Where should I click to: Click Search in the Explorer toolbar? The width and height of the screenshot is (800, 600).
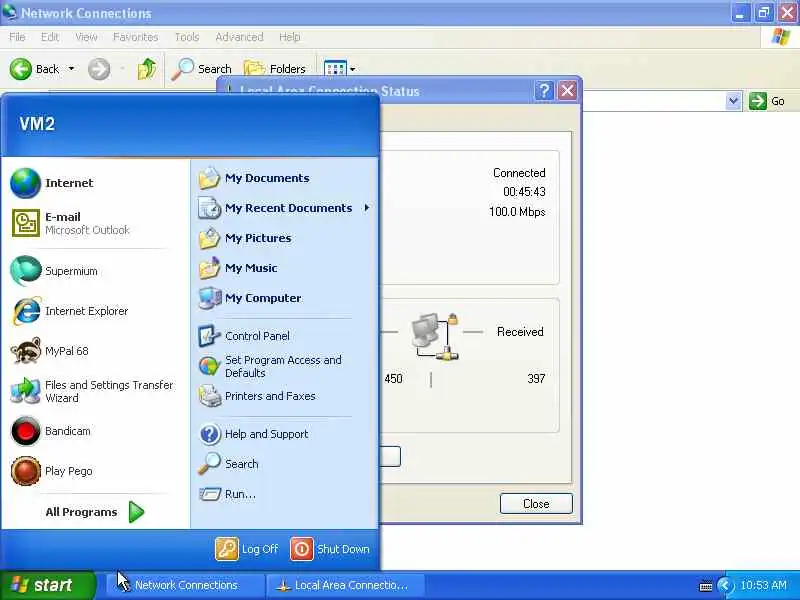click(x=202, y=69)
